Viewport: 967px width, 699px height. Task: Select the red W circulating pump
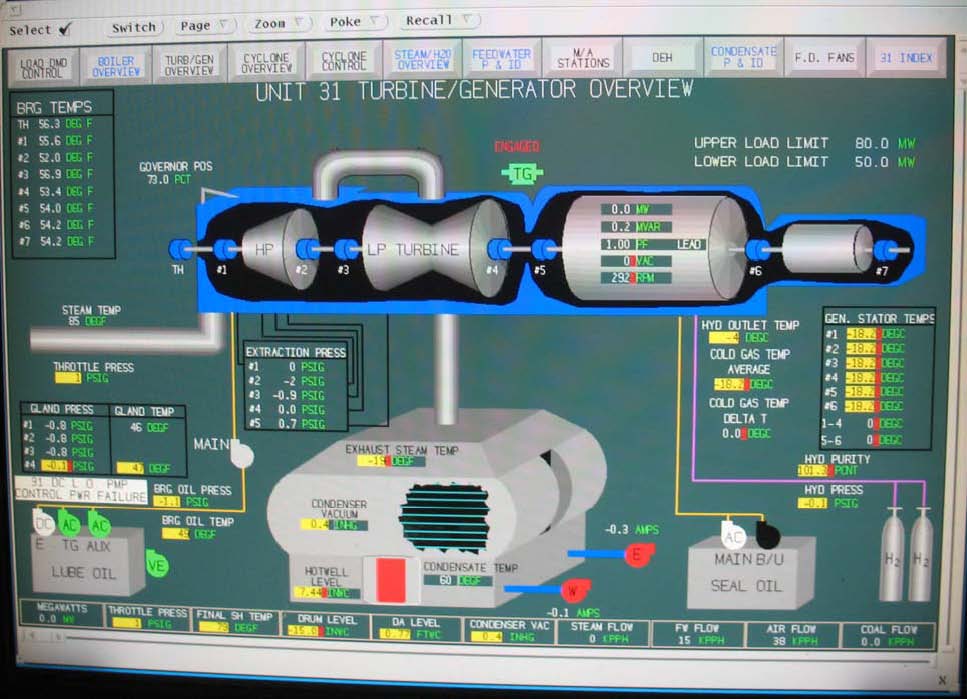(x=575, y=590)
